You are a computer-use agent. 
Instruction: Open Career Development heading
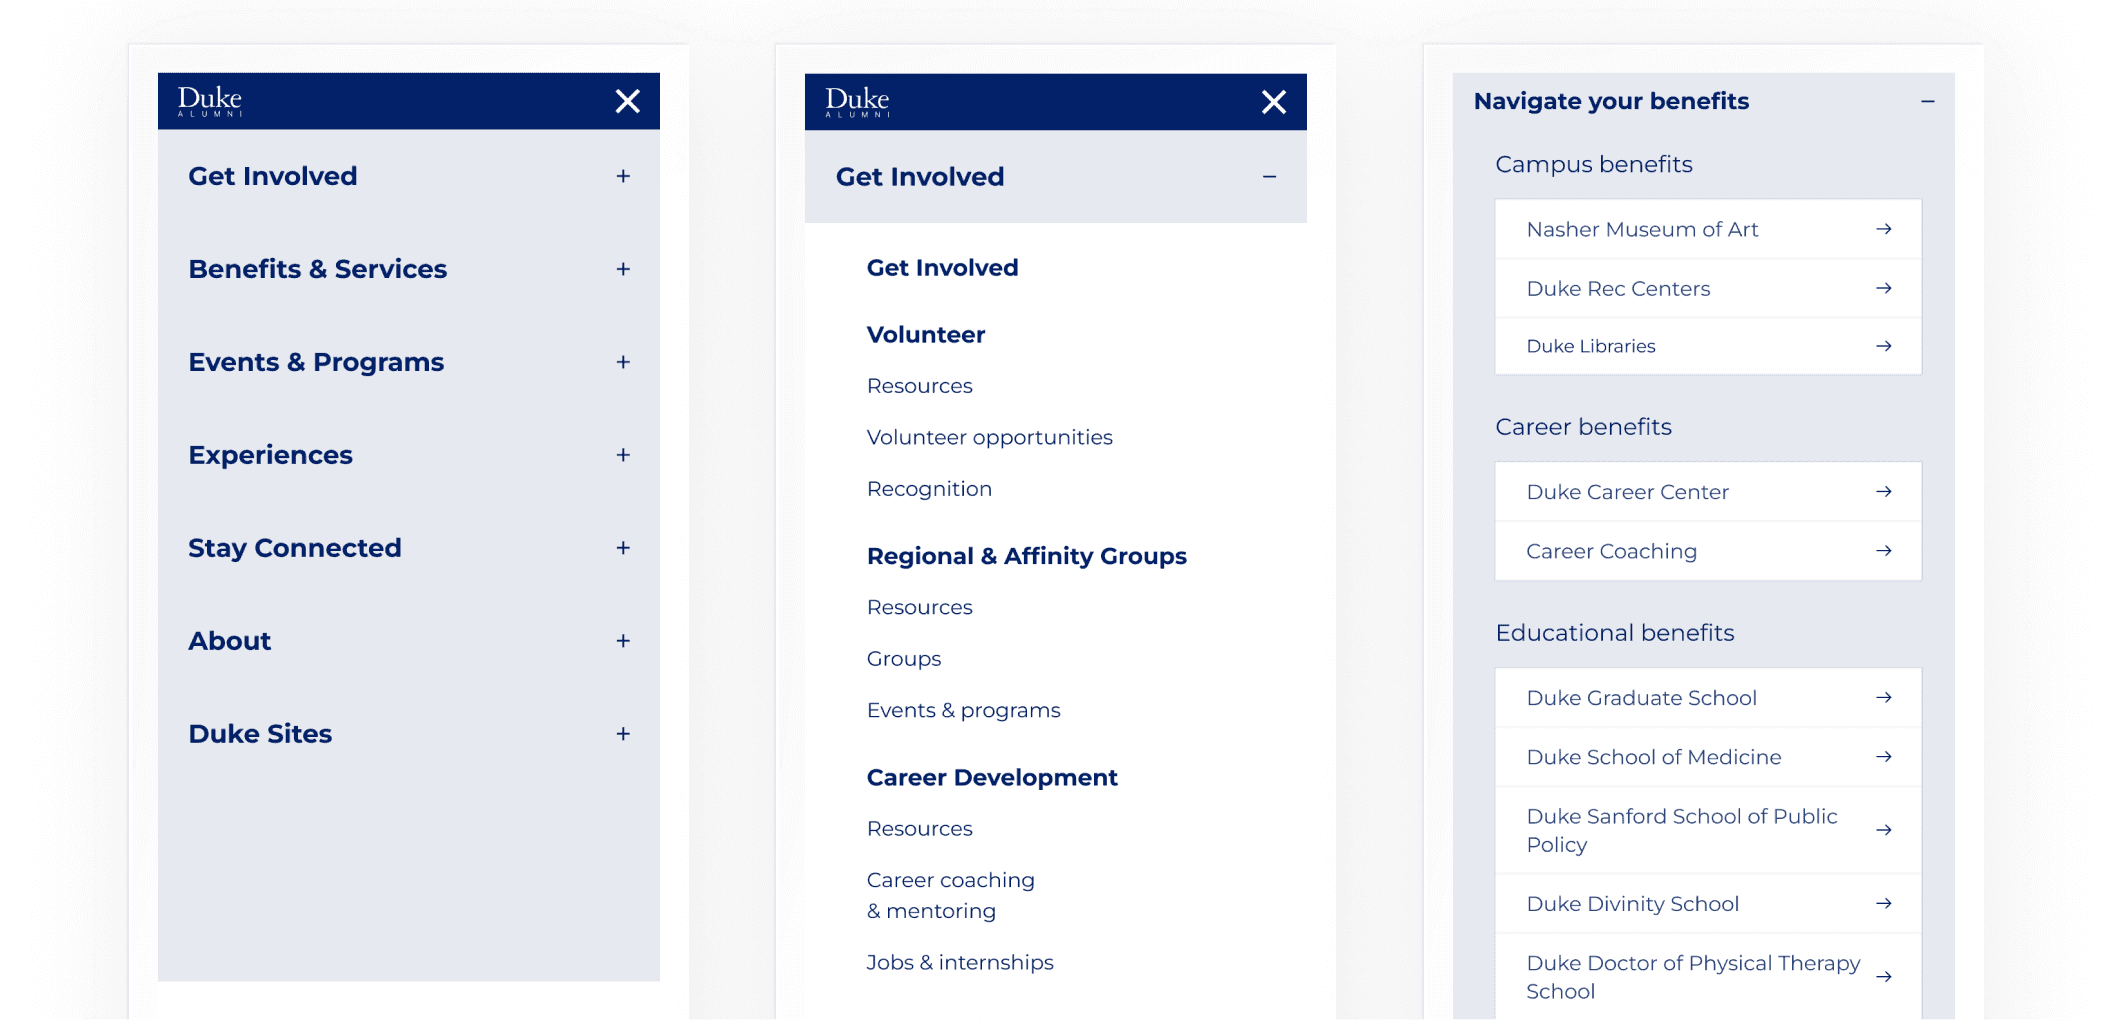pos(992,778)
